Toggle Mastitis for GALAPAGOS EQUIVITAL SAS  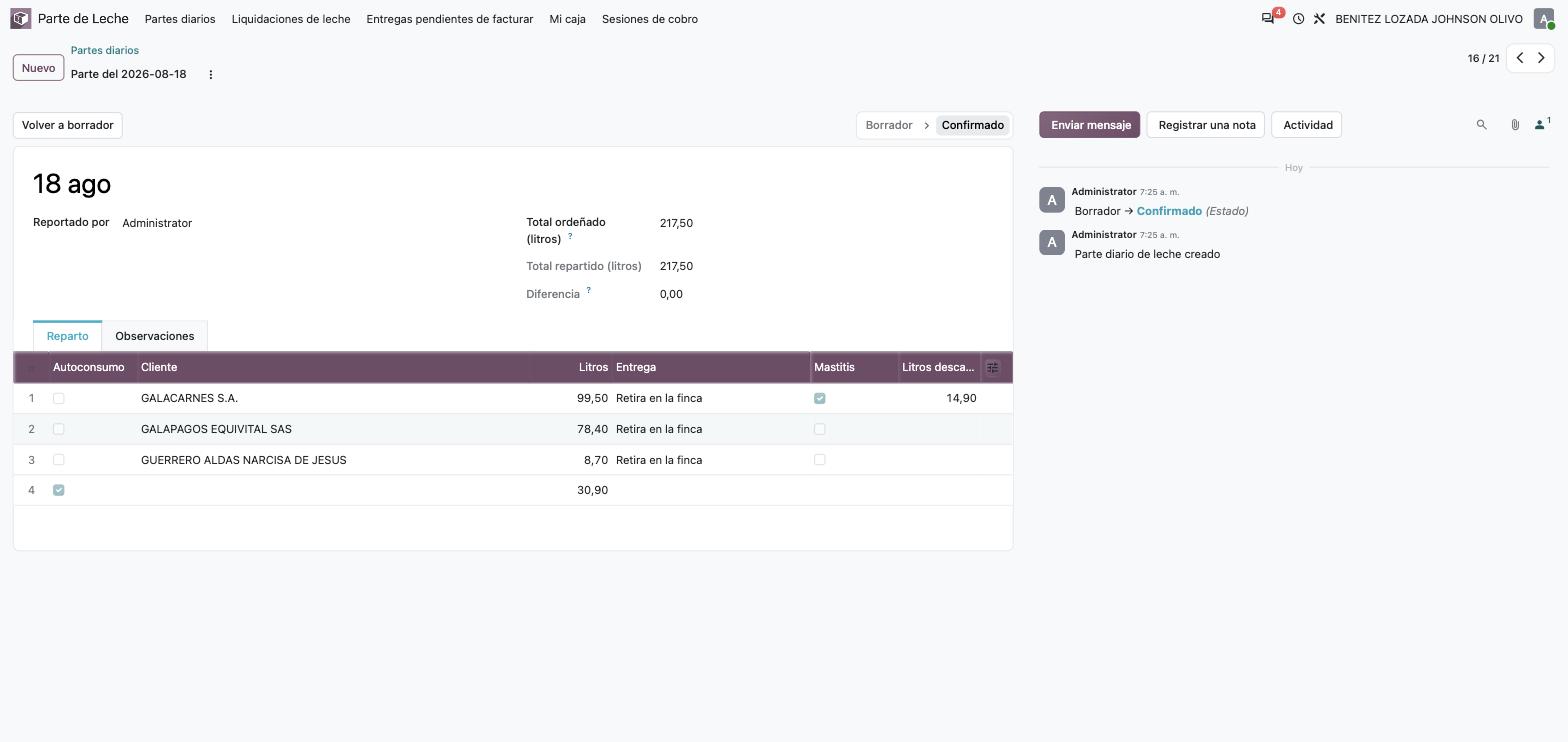pos(820,429)
